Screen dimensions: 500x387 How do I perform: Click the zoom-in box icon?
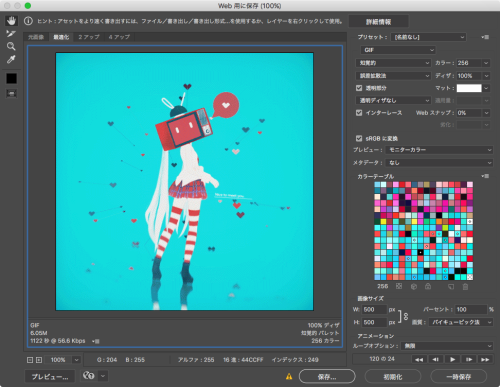[x=39, y=360]
